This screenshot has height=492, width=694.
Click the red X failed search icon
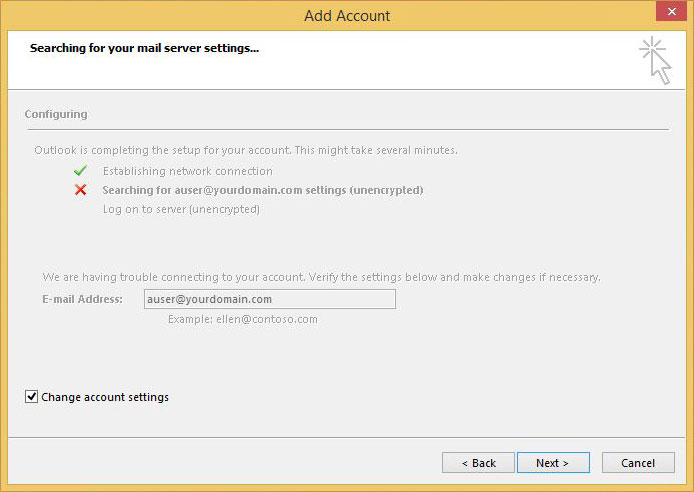pyautogui.click(x=81, y=190)
